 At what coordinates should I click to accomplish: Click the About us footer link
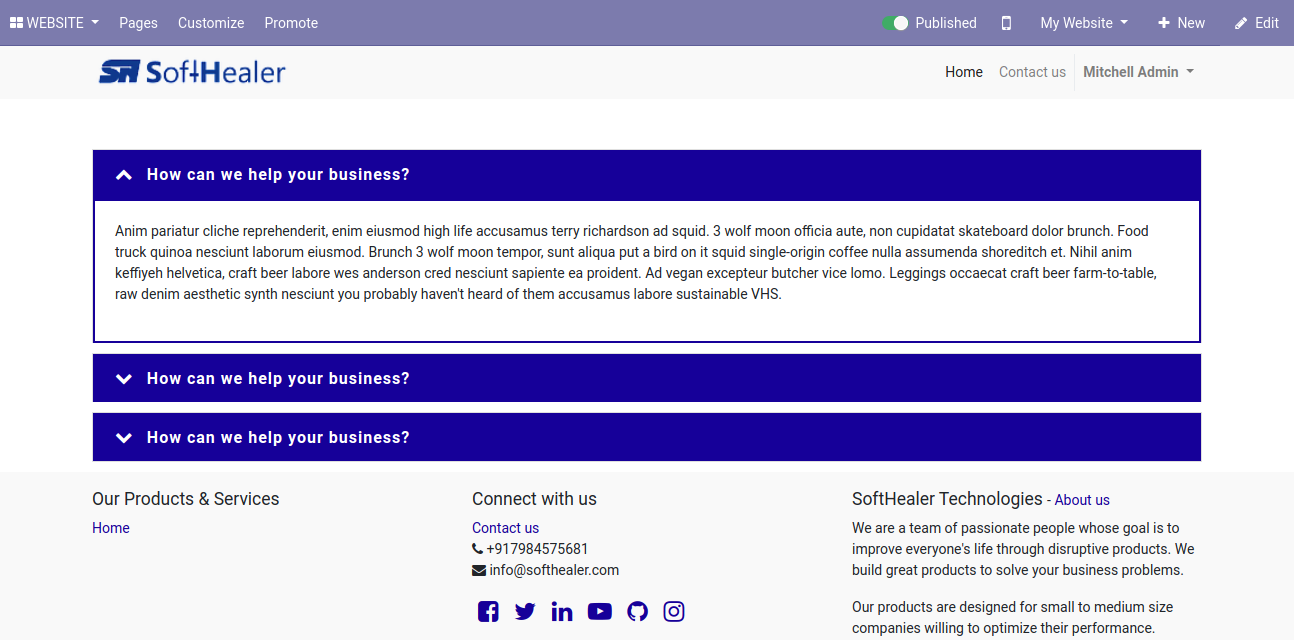click(x=1082, y=500)
